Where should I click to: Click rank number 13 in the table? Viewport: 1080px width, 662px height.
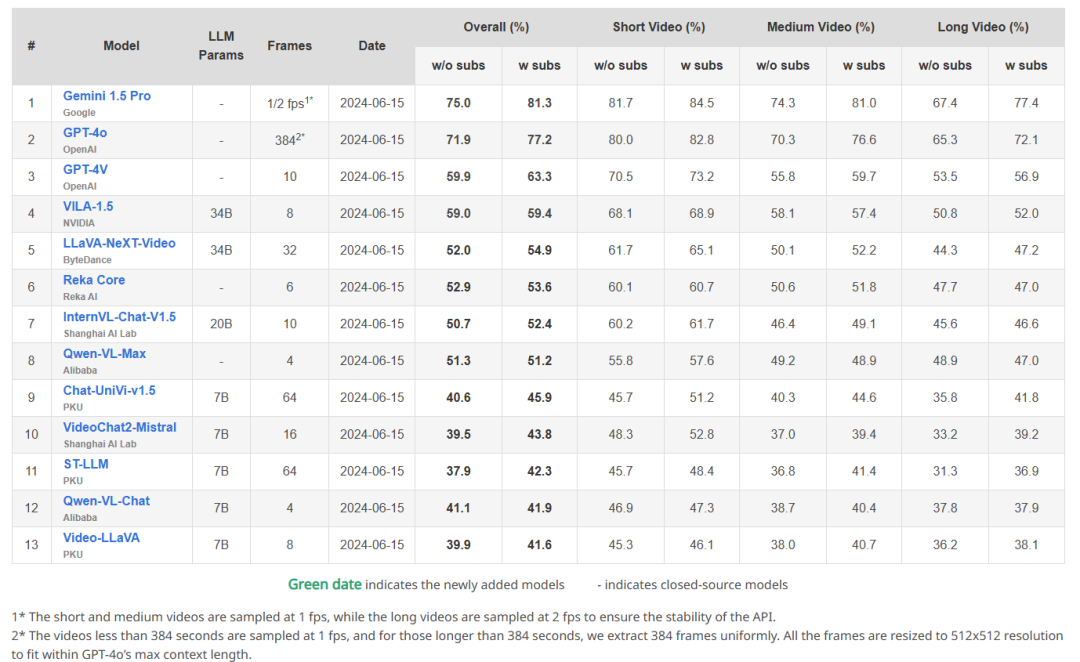click(32, 545)
